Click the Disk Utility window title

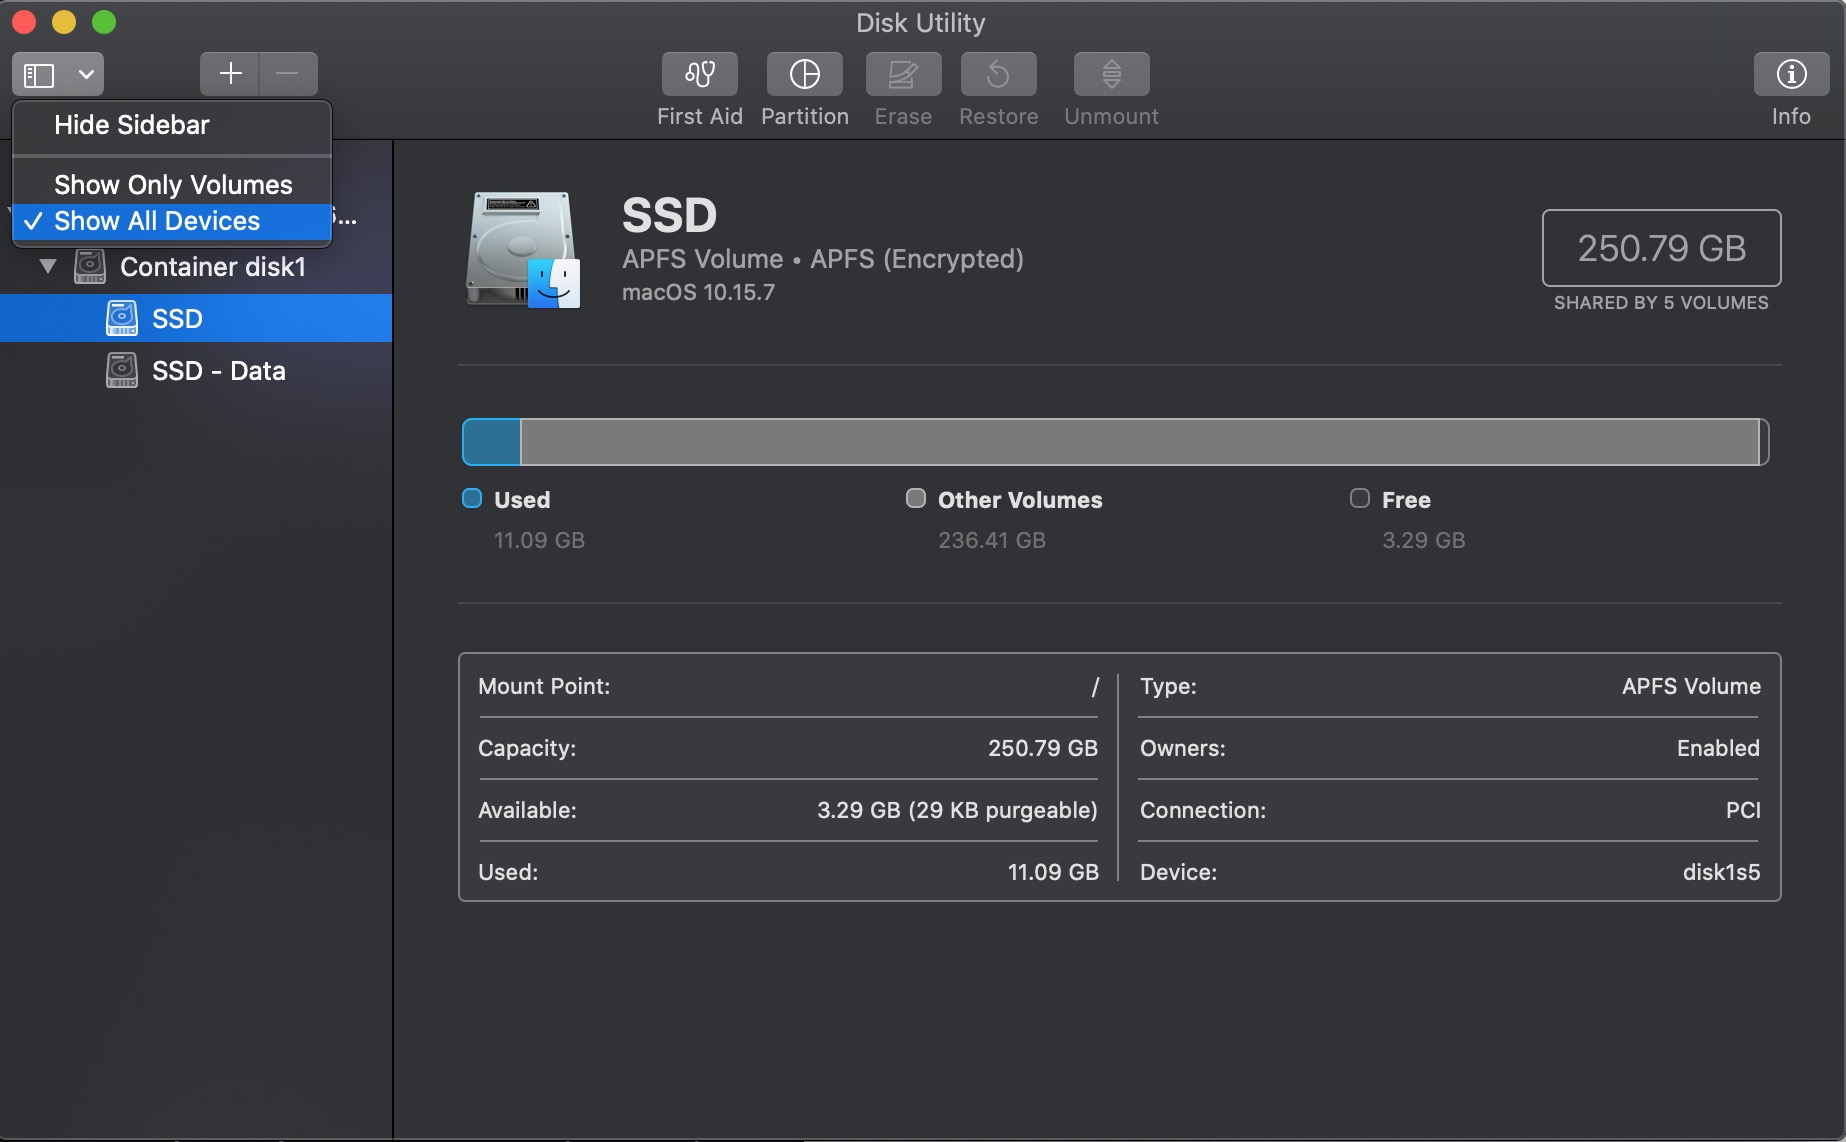(920, 23)
